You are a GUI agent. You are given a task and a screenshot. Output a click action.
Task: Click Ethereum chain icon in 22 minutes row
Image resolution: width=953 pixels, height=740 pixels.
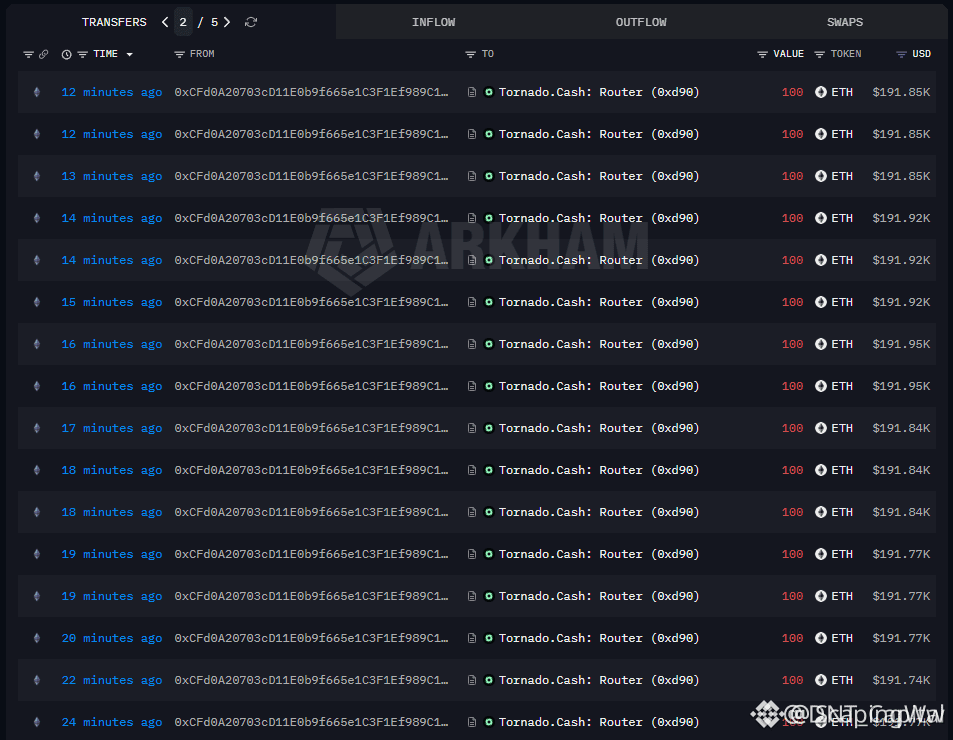tap(37, 680)
